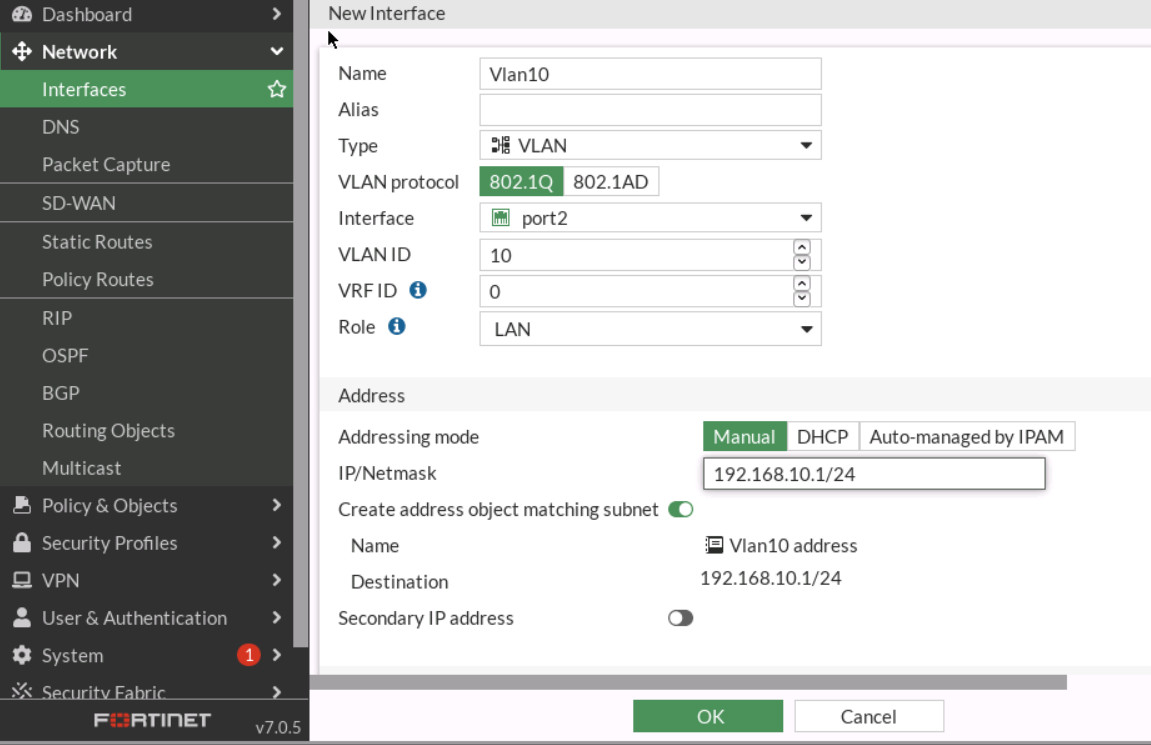Enable Secondary IP address
Screen dimensions: 1151x745
[x=680, y=618]
